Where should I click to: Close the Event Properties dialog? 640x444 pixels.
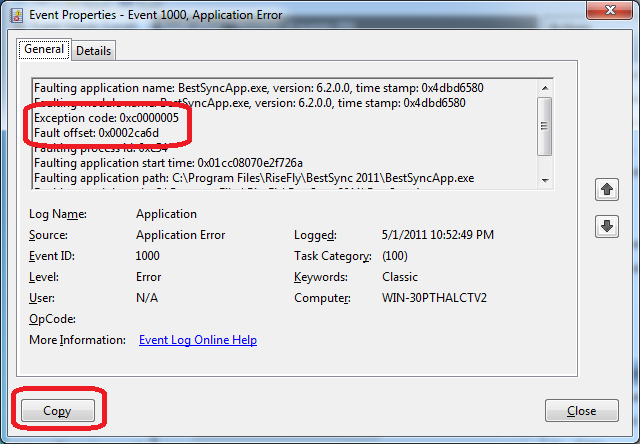coord(582,410)
